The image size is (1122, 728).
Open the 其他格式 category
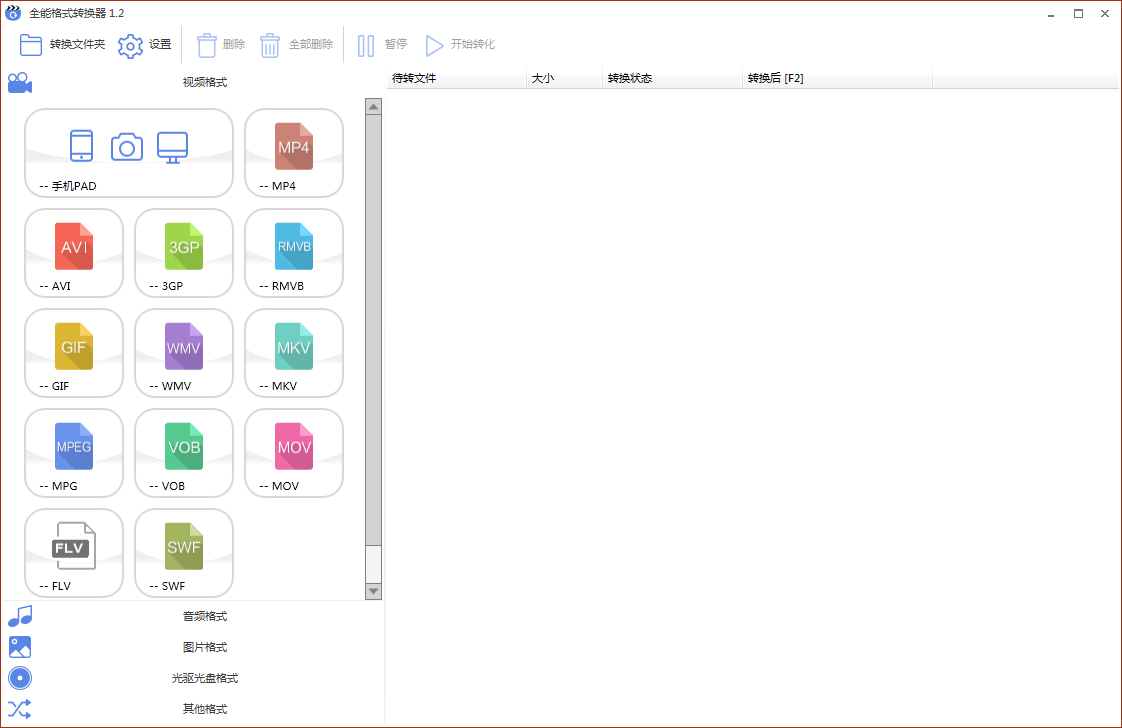pyautogui.click(x=204, y=709)
